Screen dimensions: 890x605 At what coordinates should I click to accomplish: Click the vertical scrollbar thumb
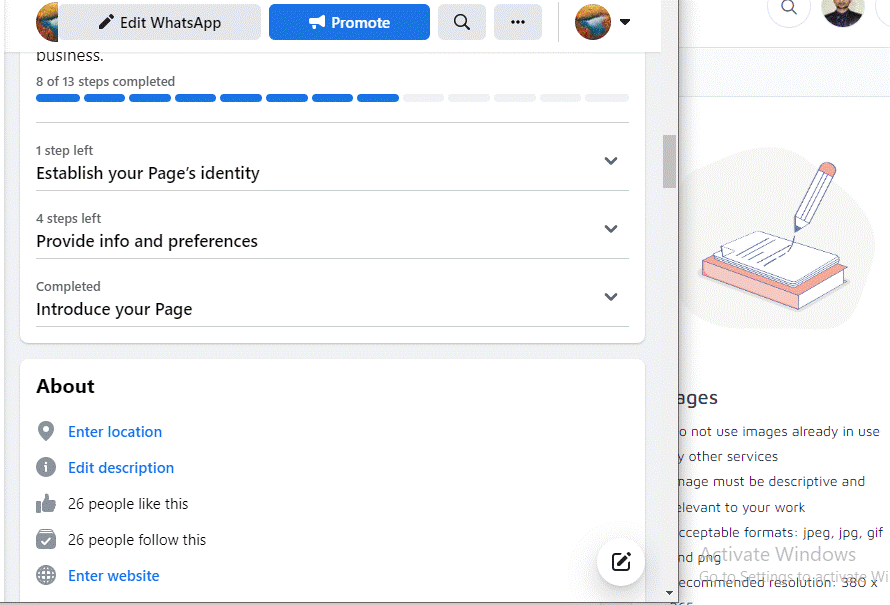tap(668, 161)
